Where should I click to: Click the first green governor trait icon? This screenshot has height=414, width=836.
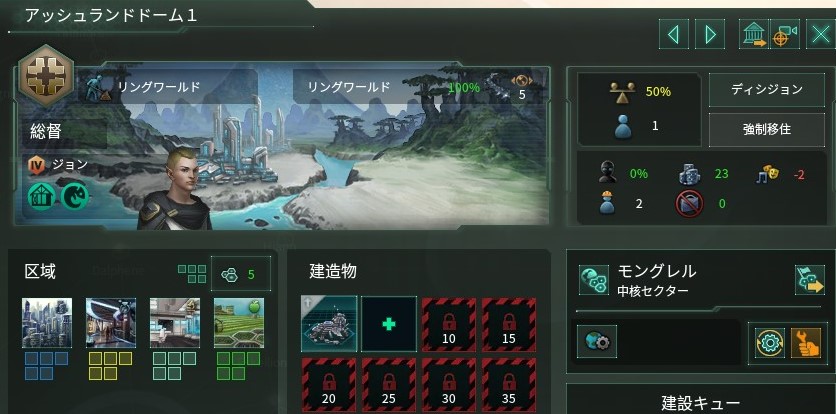[x=41, y=196]
